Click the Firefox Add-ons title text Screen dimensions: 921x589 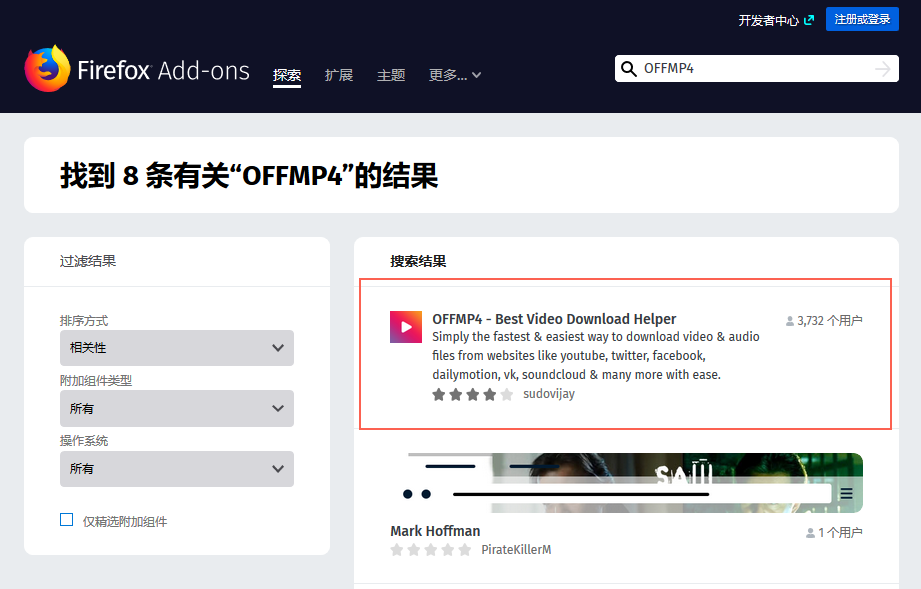click(x=163, y=70)
